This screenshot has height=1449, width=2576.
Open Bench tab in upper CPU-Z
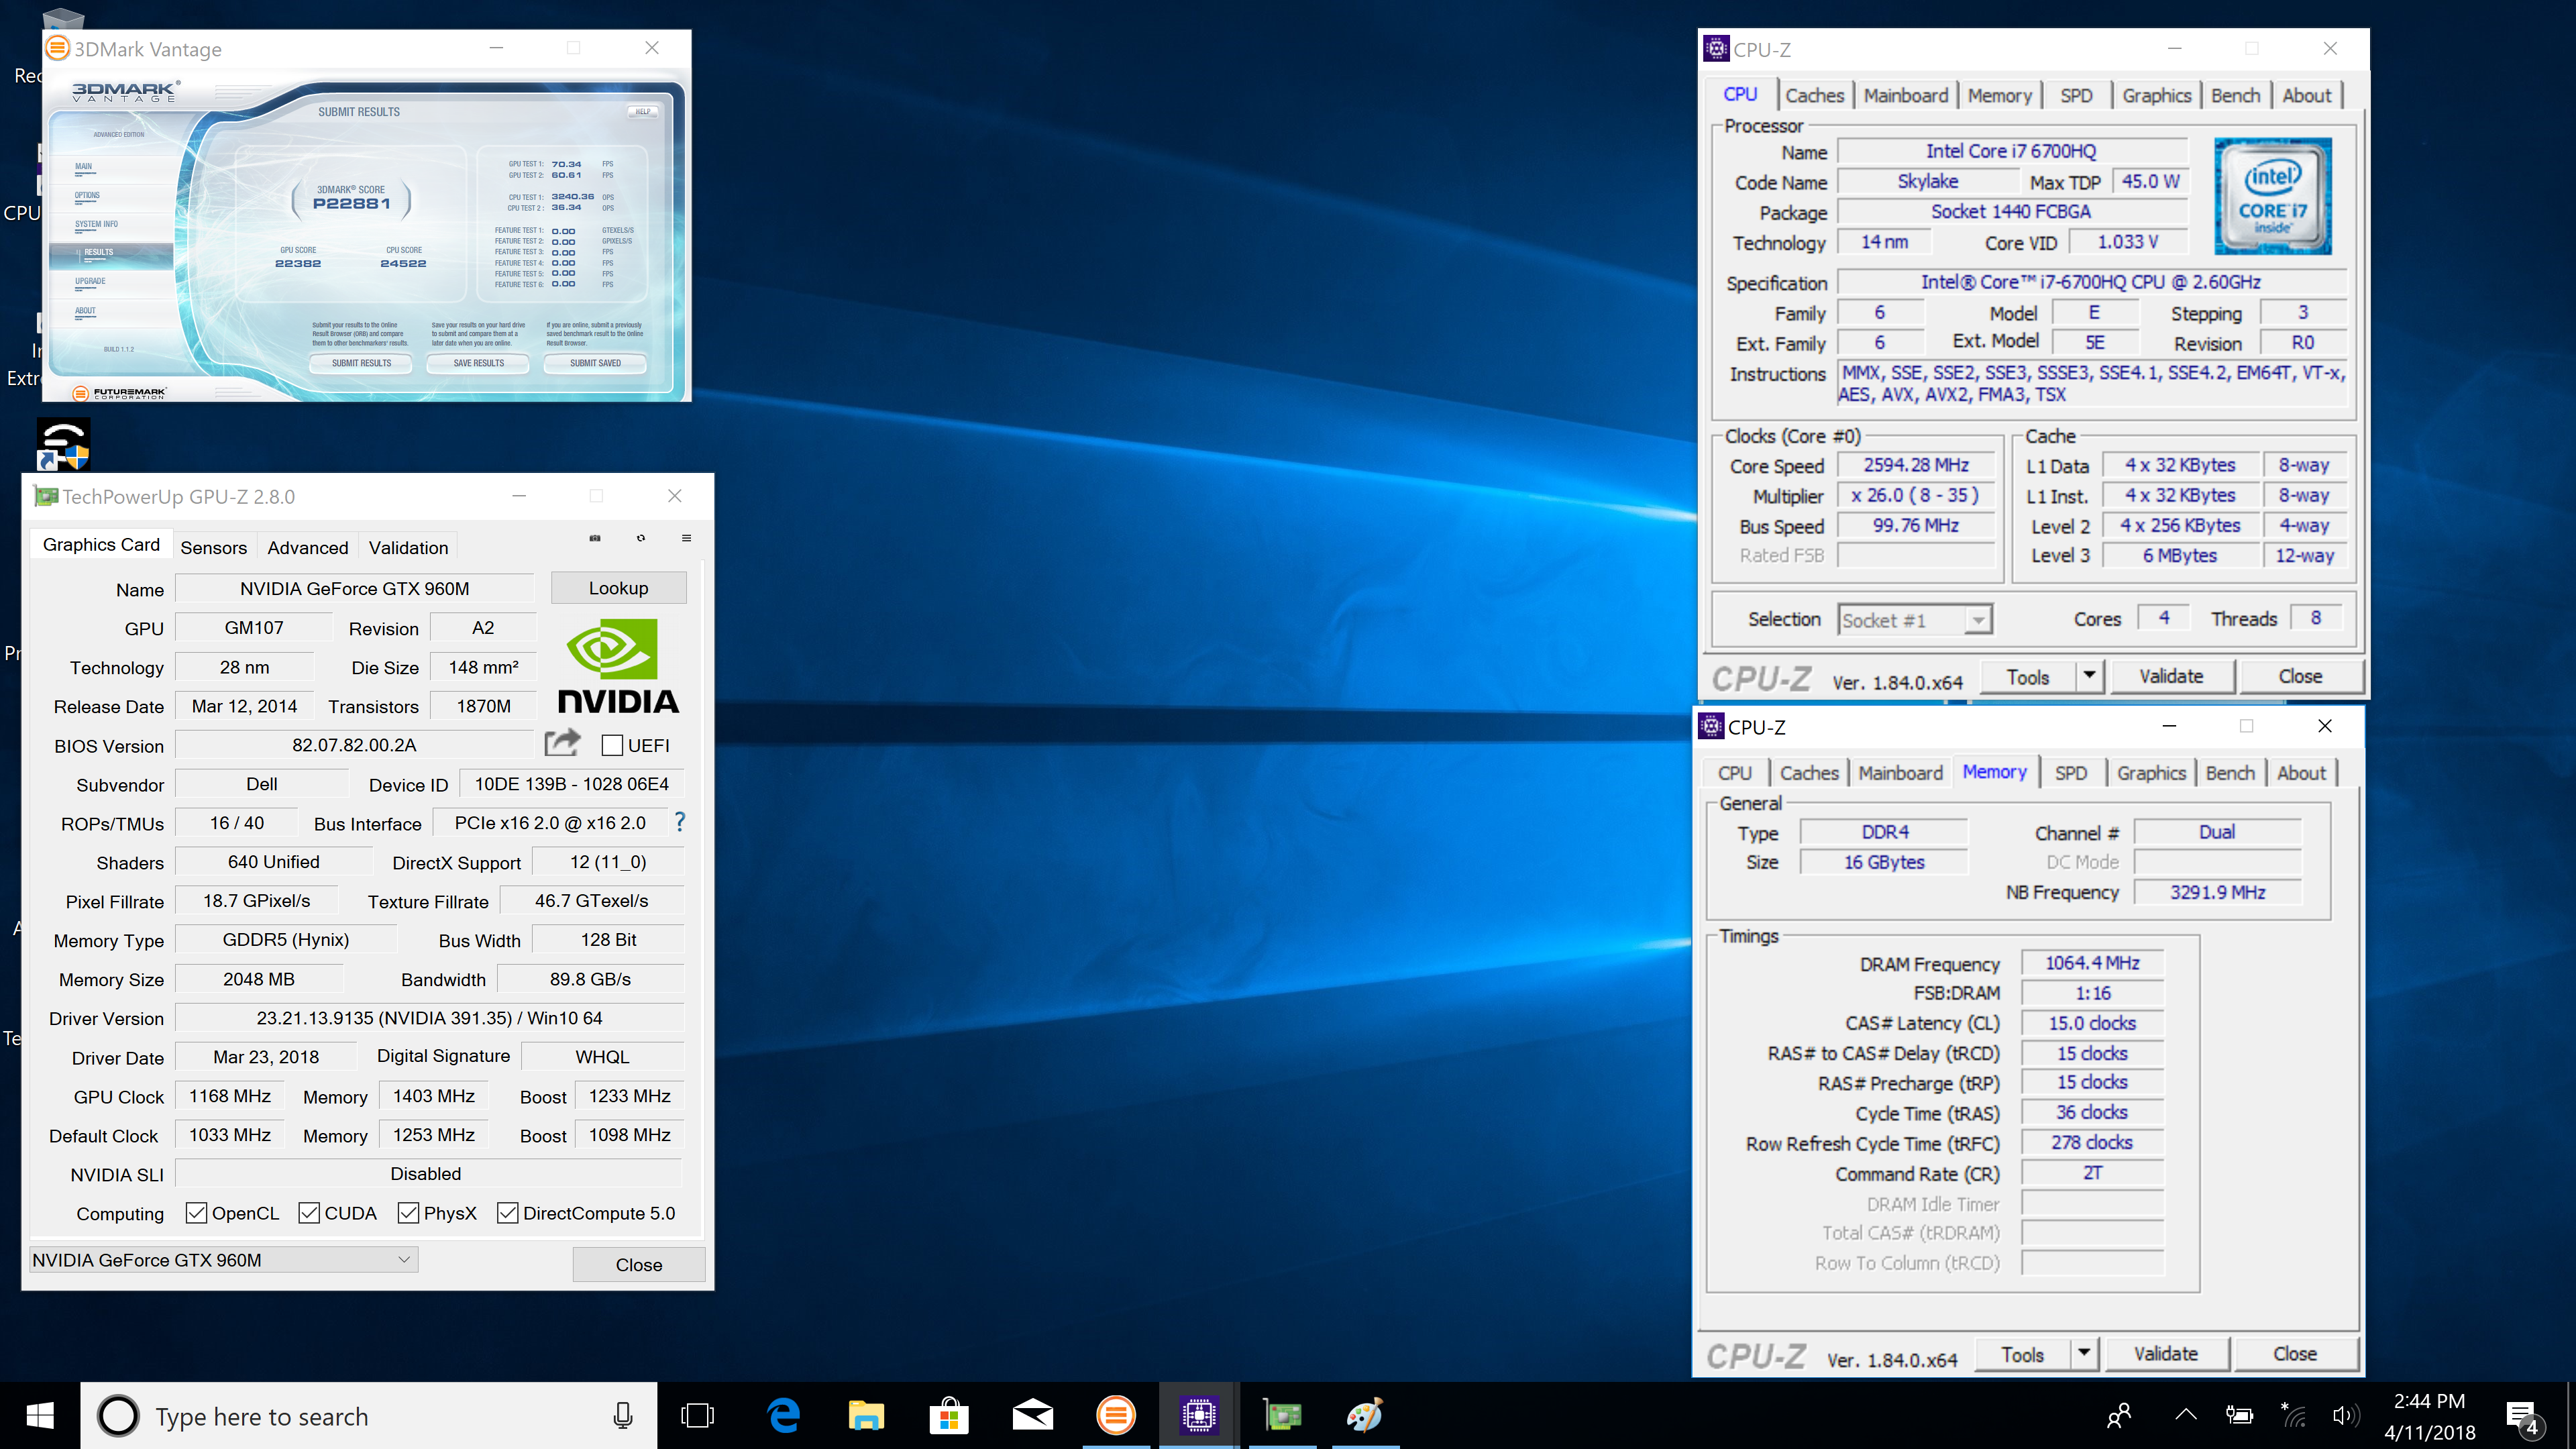[x=2235, y=95]
